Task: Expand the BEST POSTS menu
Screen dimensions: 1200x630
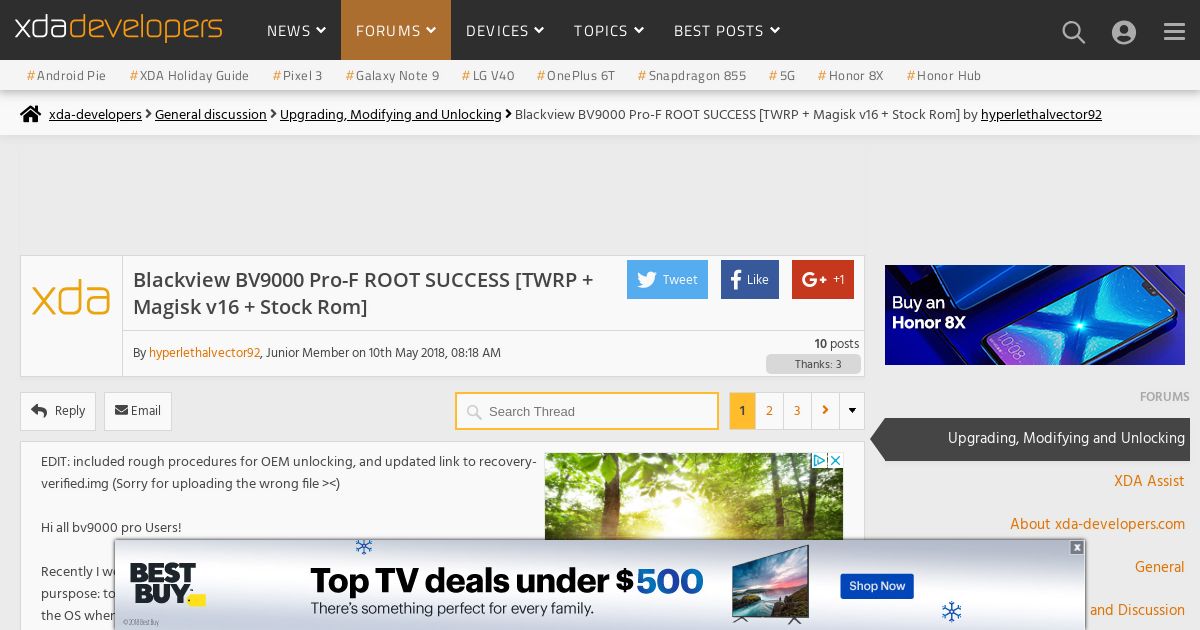Action: [x=727, y=31]
